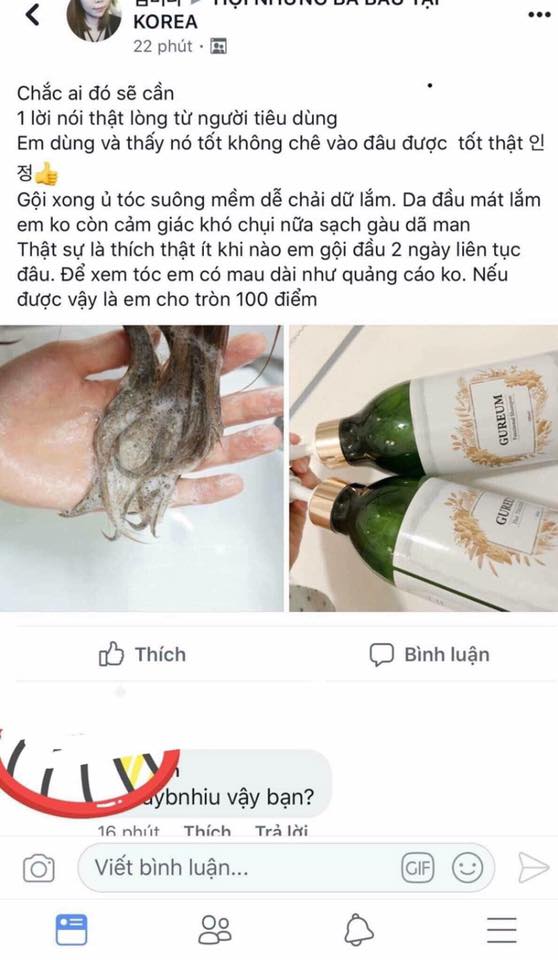Open the GIF picker

click(418, 868)
